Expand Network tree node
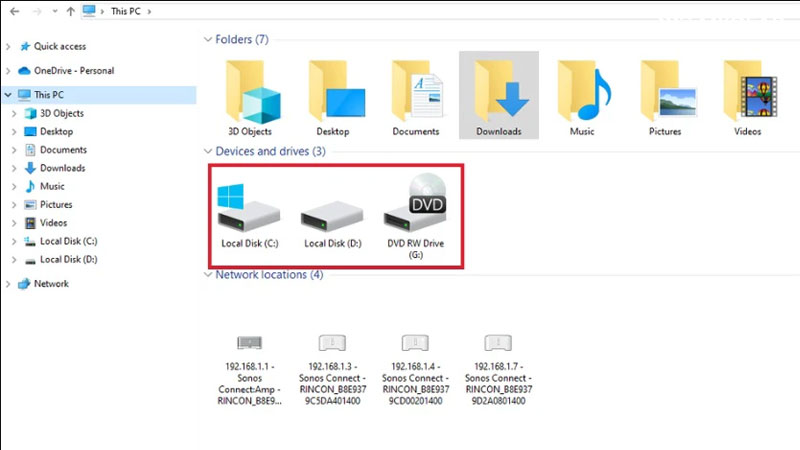This screenshot has height=450, width=800. (x=8, y=284)
